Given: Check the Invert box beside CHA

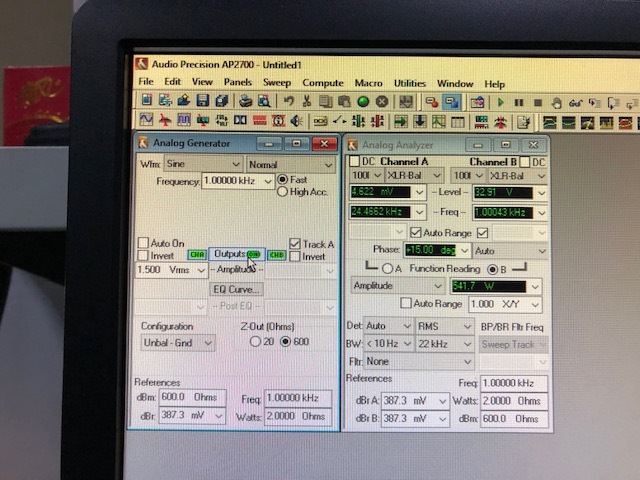Looking at the screenshot, I should pos(143,256).
